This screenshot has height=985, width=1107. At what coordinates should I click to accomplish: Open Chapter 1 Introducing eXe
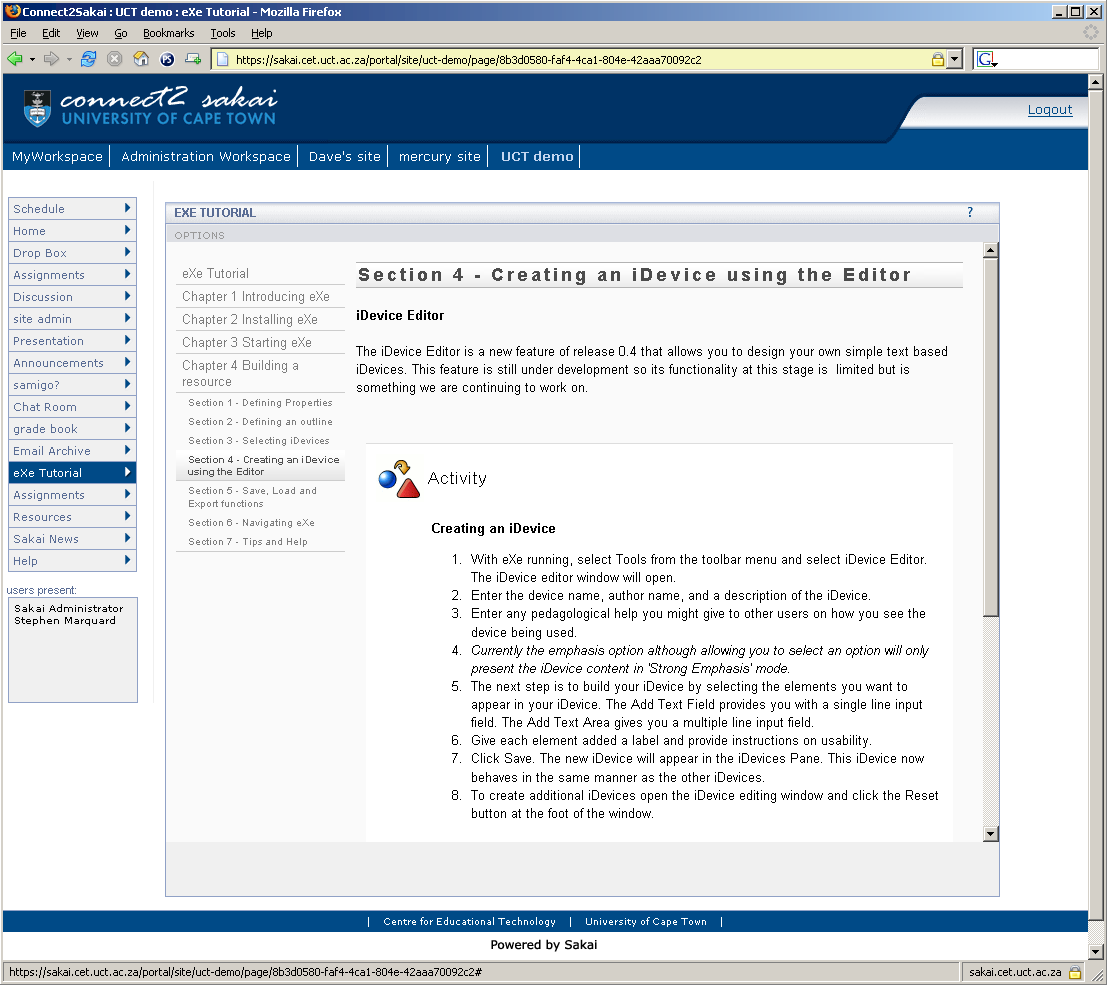256,297
